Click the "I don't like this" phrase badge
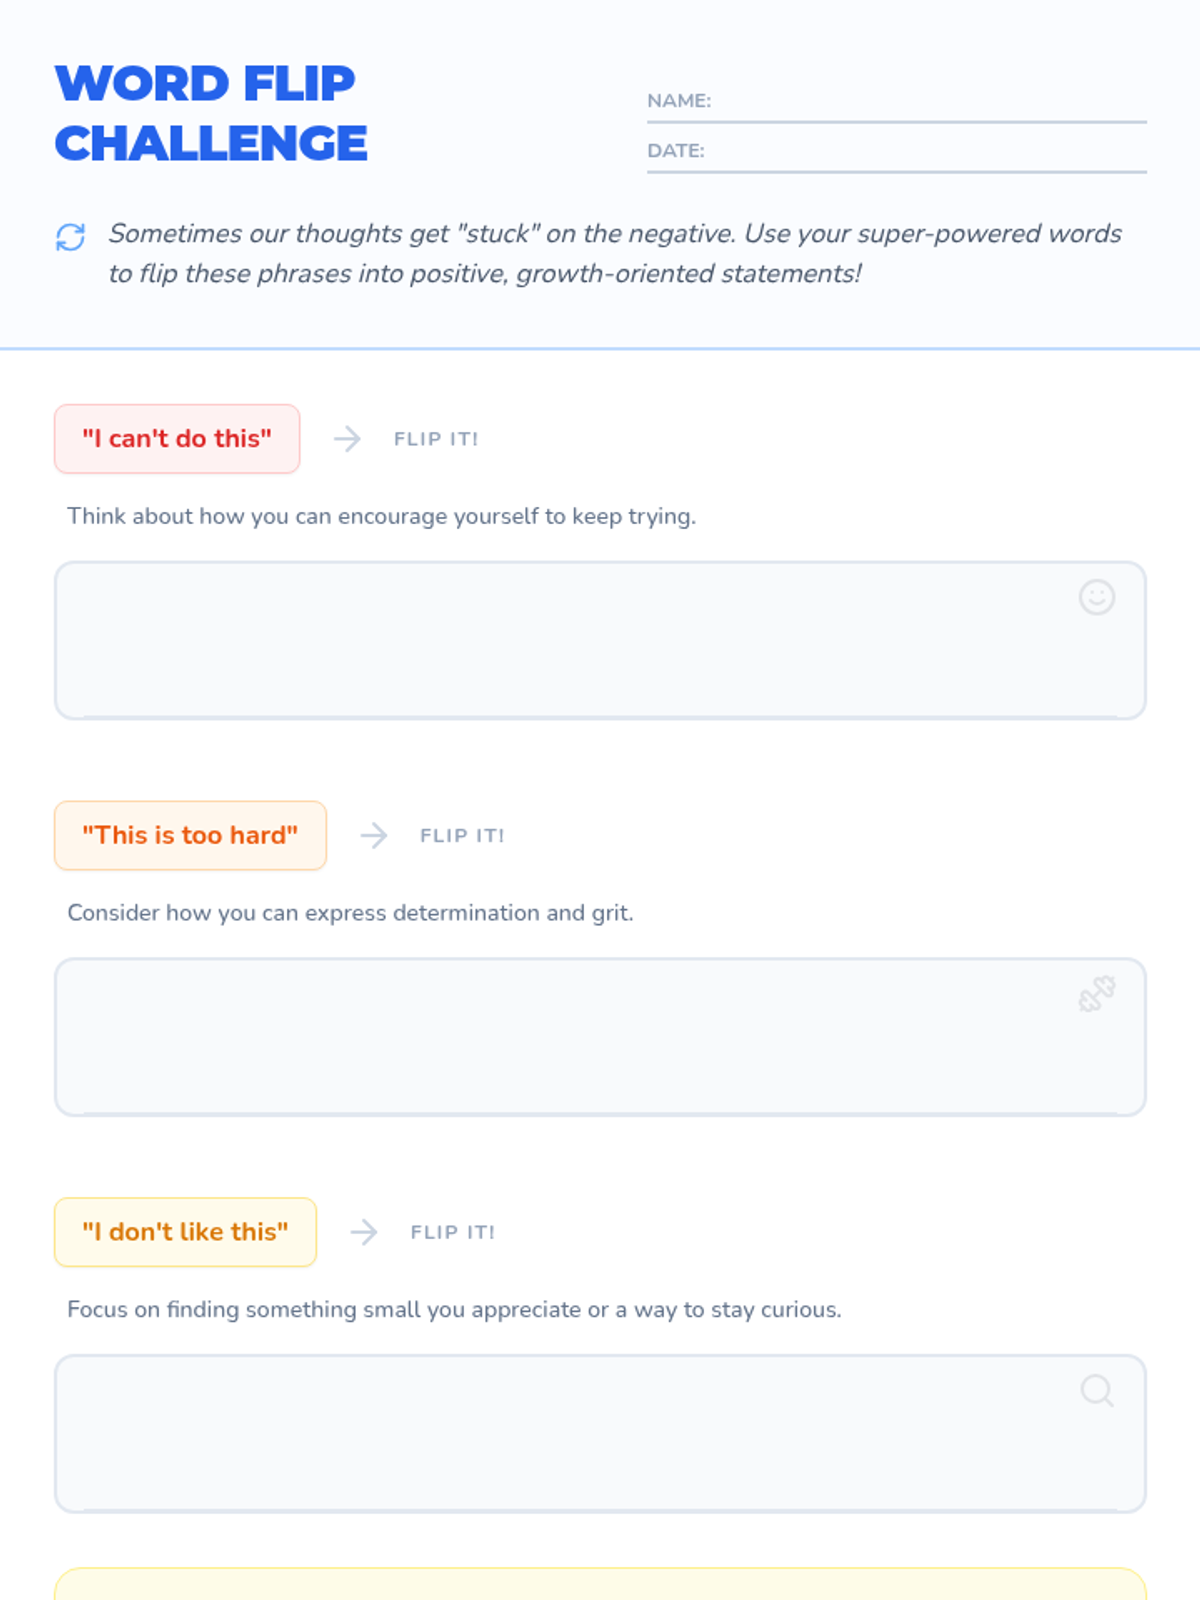Screen dimensions: 1200x1600 [x=185, y=1232]
